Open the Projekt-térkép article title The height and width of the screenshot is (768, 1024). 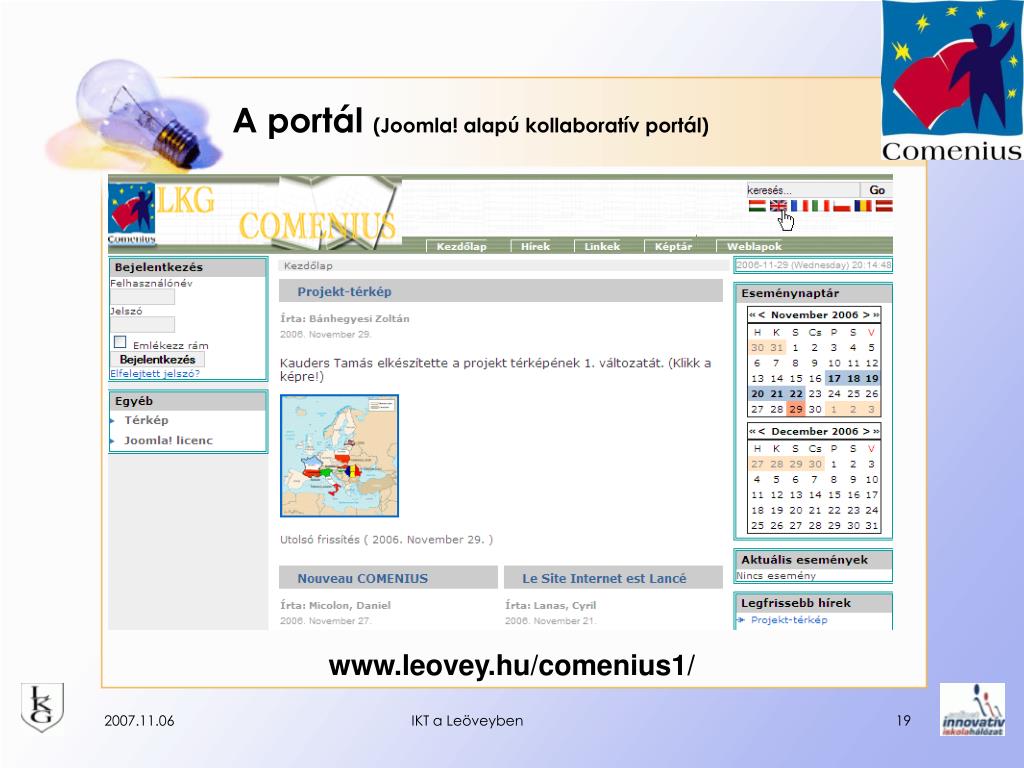click(344, 292)
